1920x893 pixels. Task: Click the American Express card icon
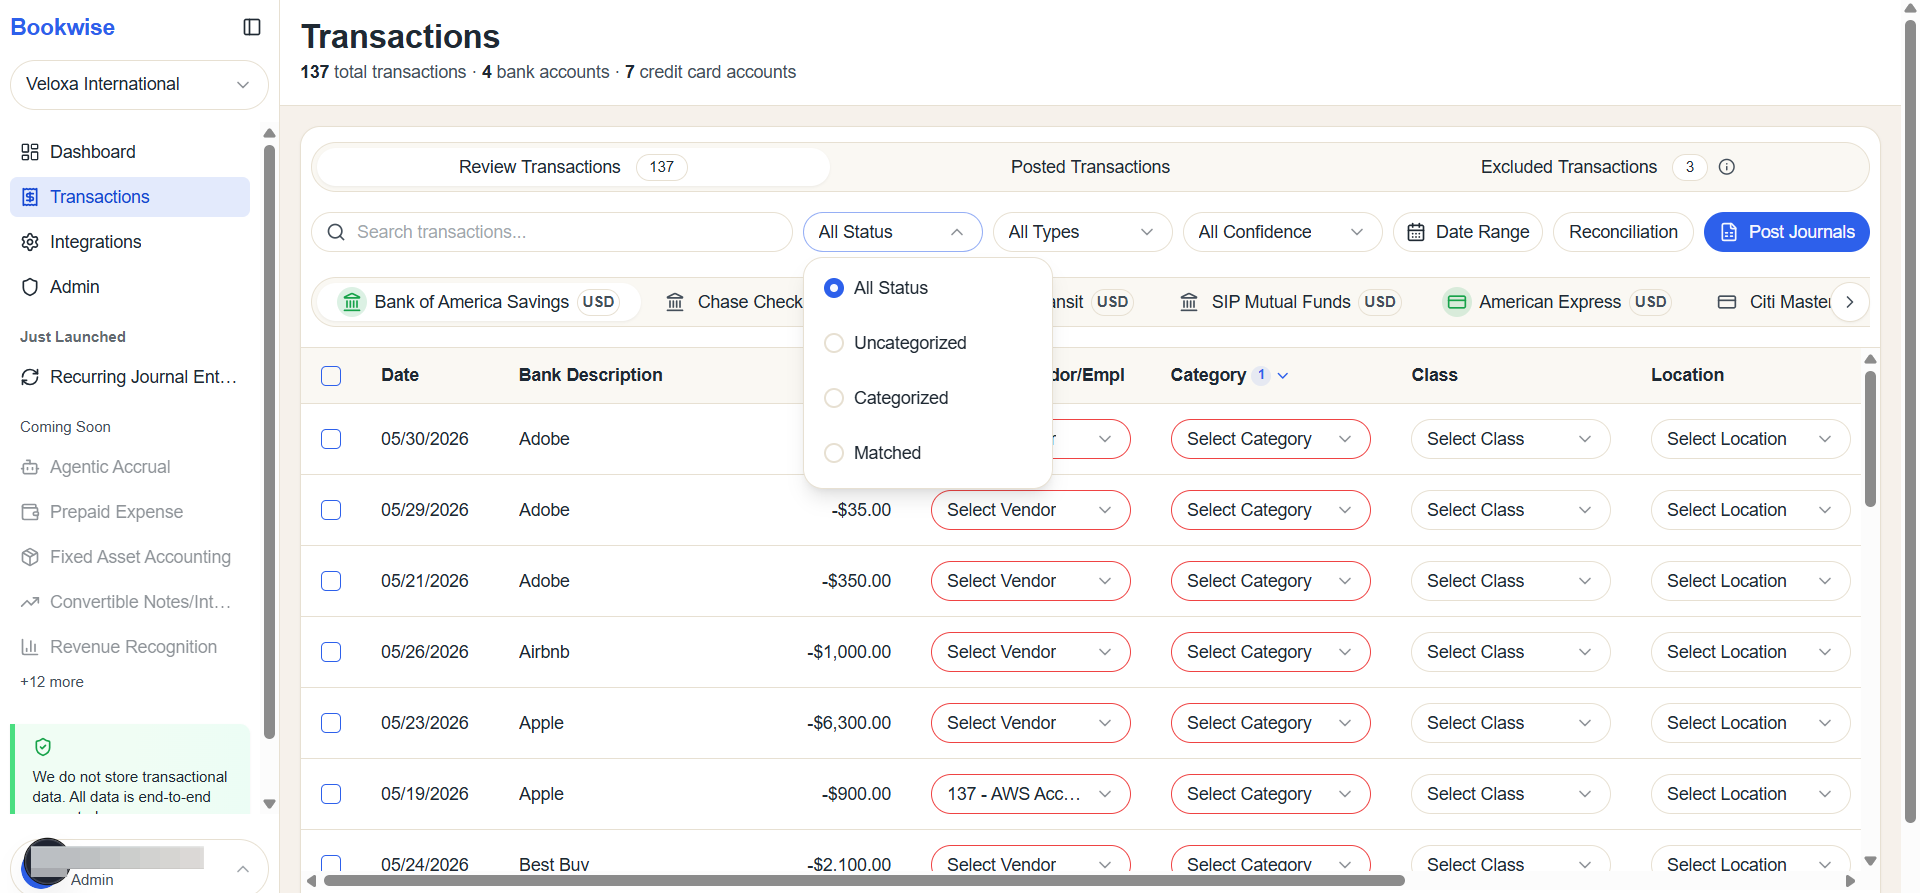(x=1457, y=302)
